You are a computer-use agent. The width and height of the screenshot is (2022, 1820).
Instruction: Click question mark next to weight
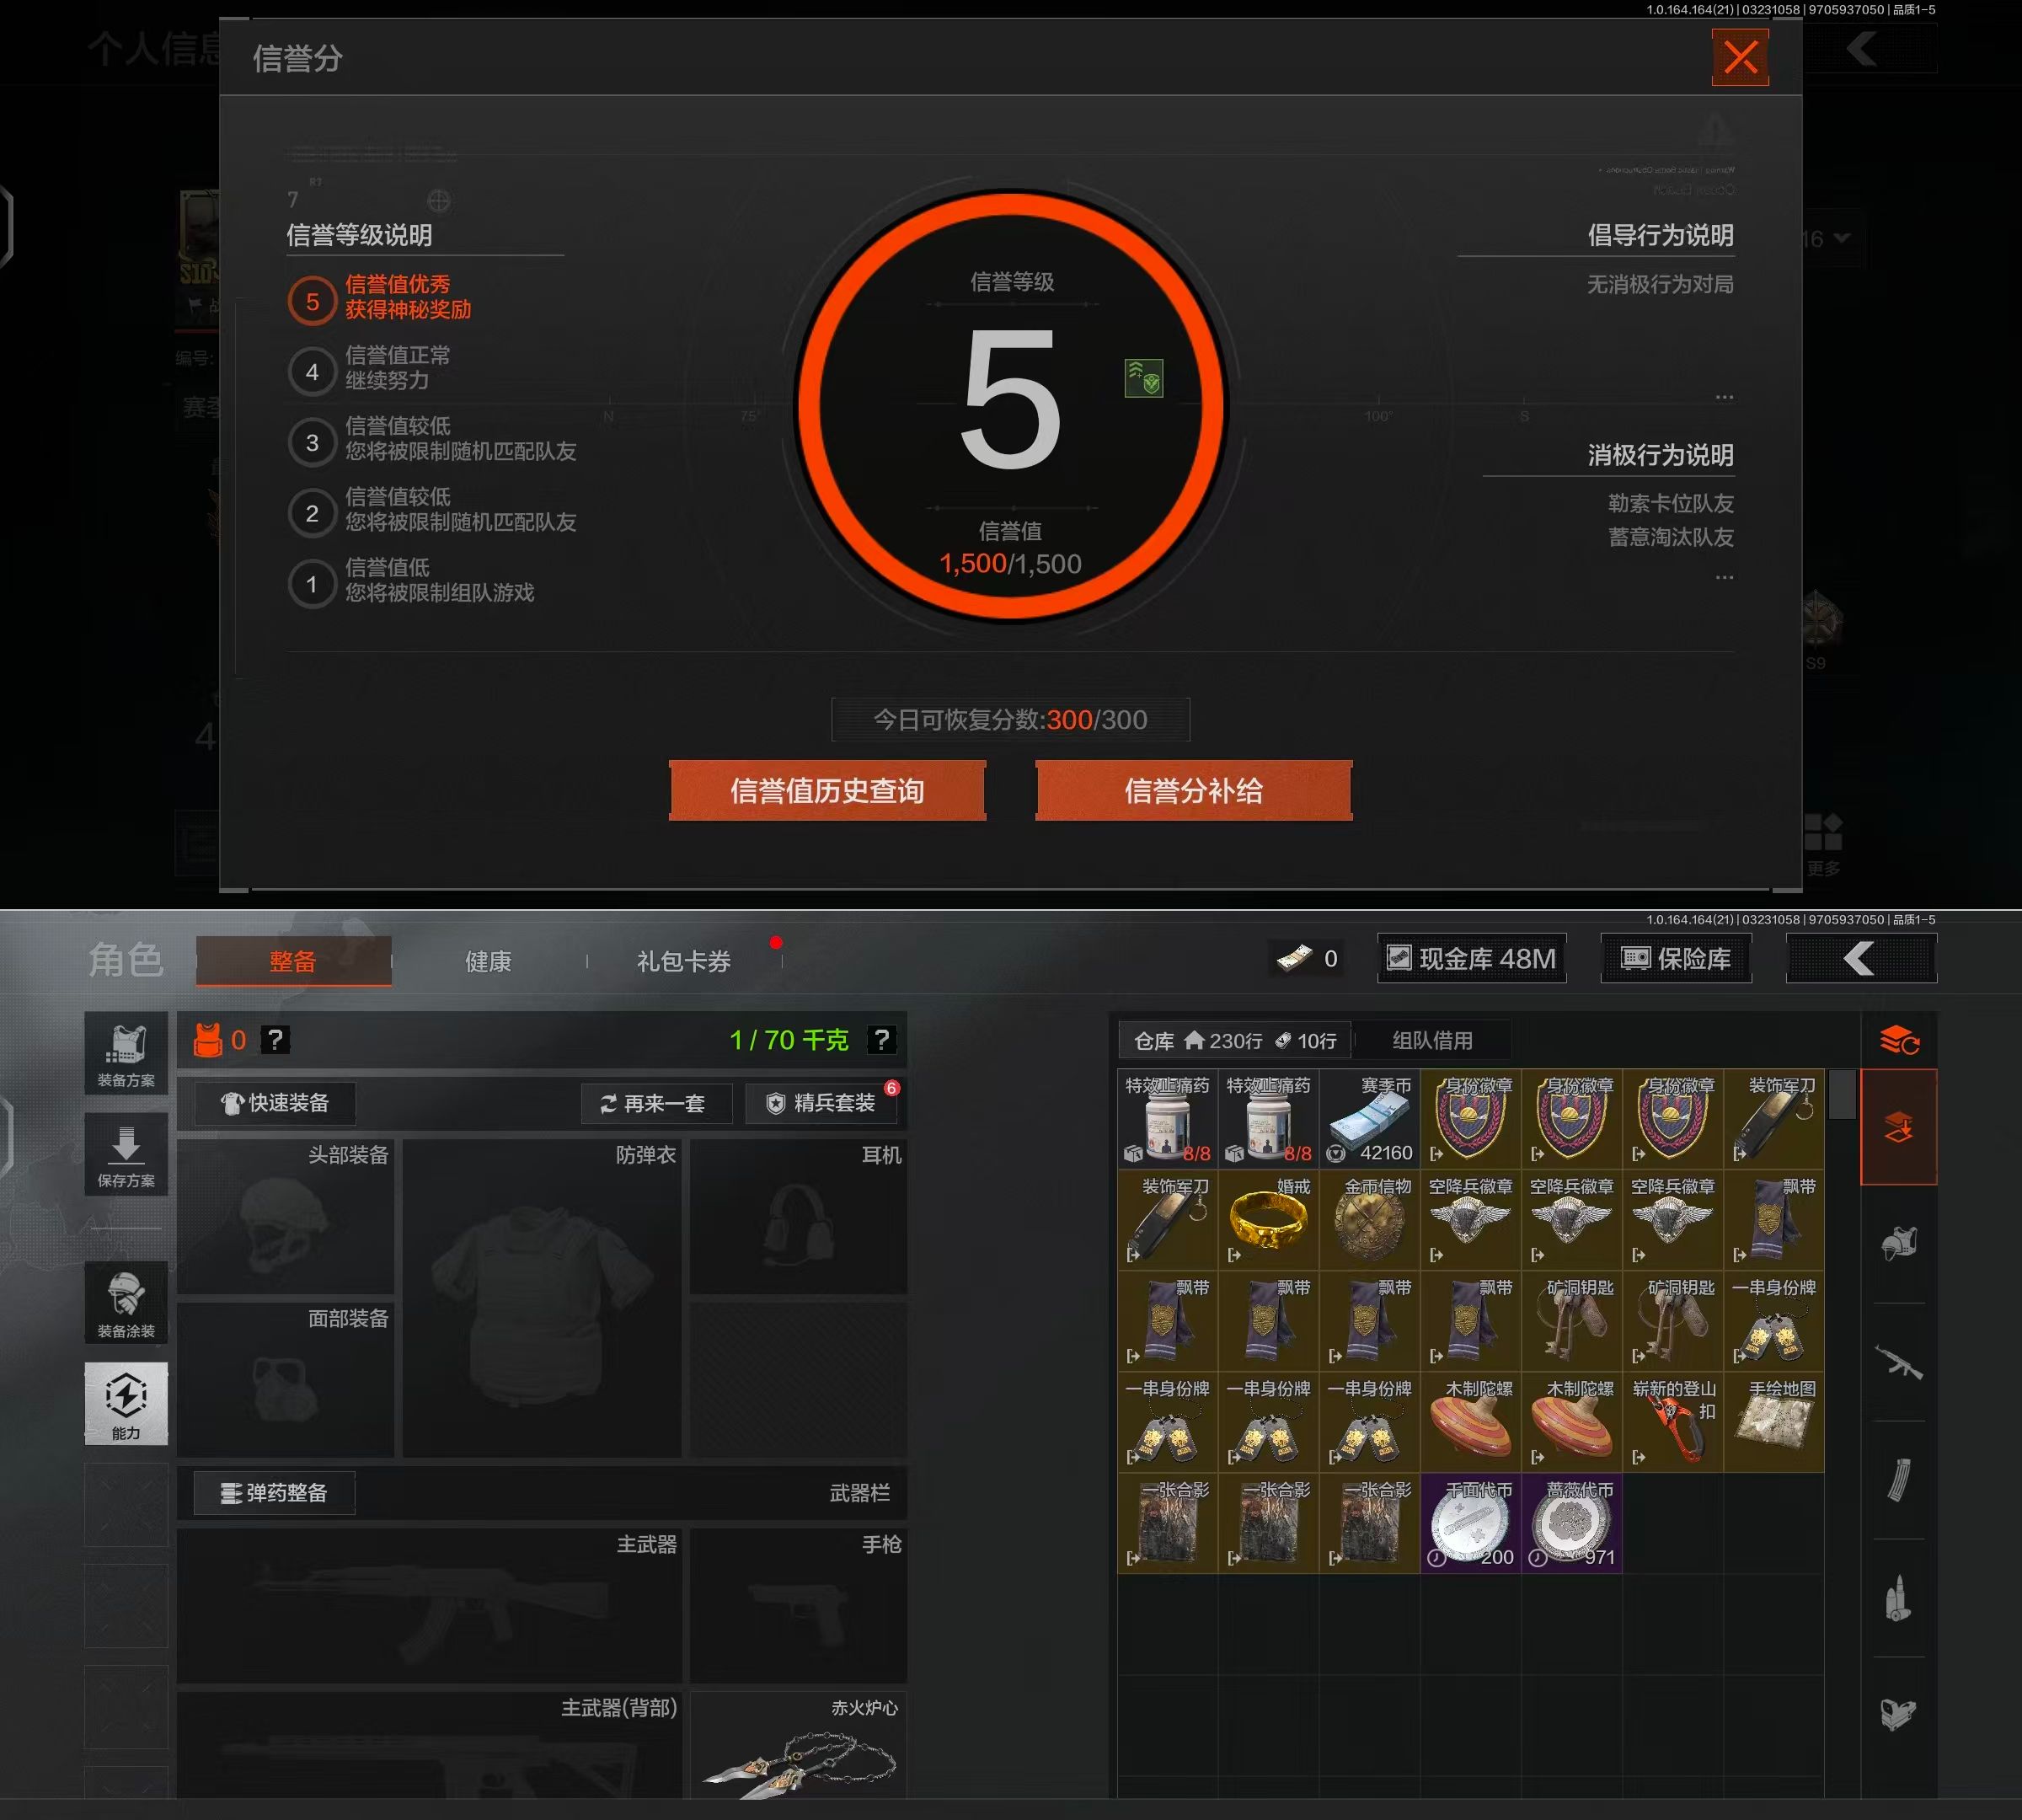(880, 1040)
